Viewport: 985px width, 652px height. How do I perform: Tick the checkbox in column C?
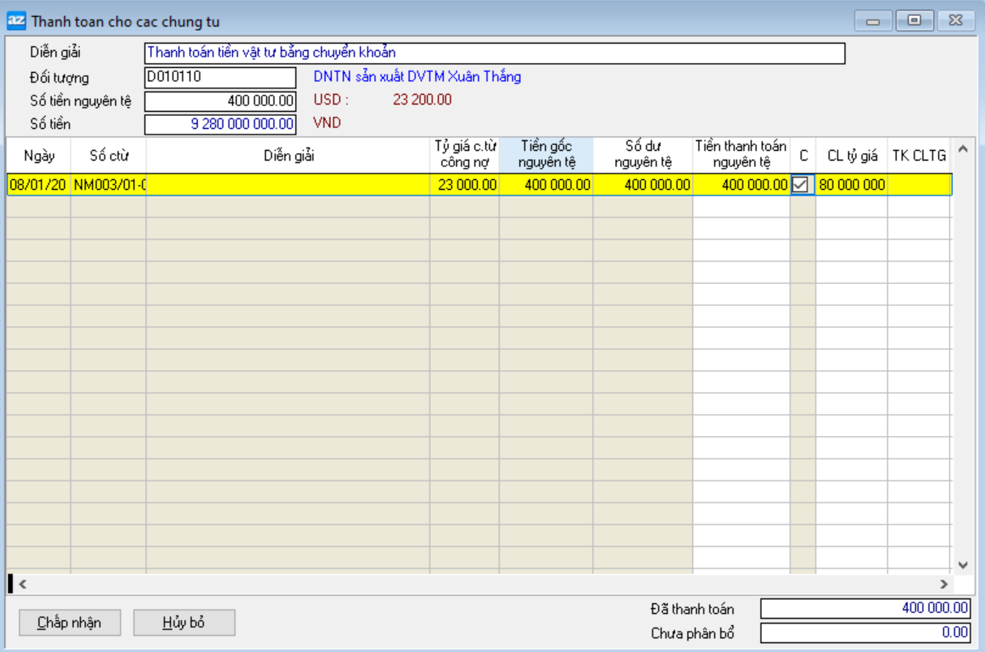(x=800, y=185)
